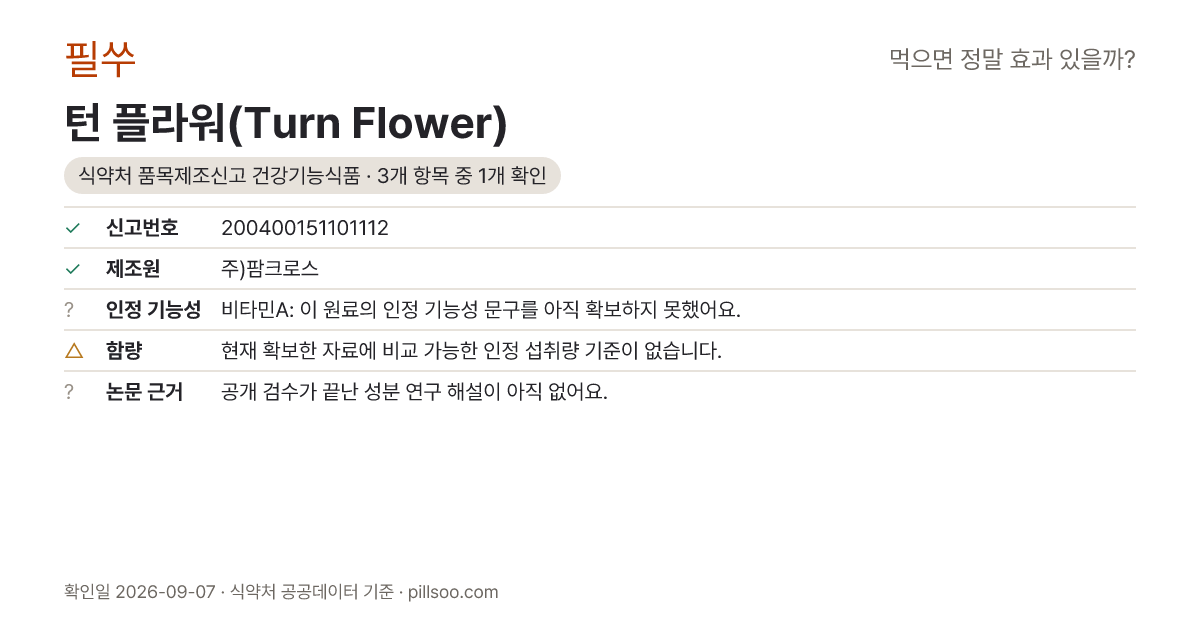Screen dimensions: 1200x630
Task: Click the 논문 근거 row label
Action: tap(144, 392)
